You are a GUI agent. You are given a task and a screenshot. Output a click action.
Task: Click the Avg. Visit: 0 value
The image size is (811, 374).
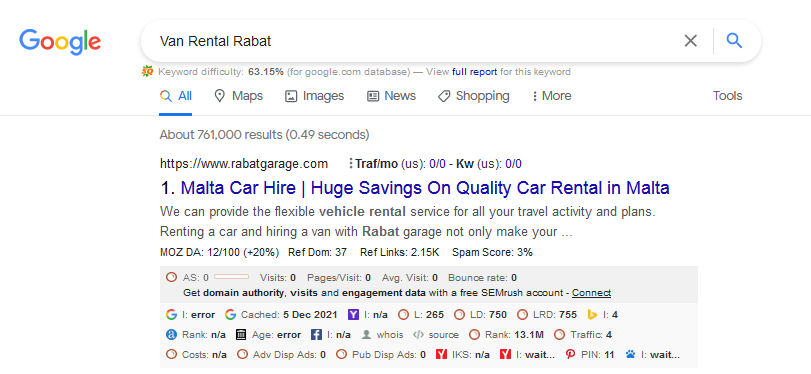click(x=410, y=277)
